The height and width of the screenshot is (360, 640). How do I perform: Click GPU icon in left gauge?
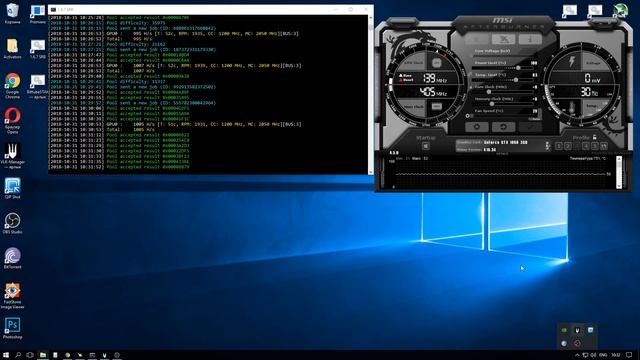[x=436, y=62]
